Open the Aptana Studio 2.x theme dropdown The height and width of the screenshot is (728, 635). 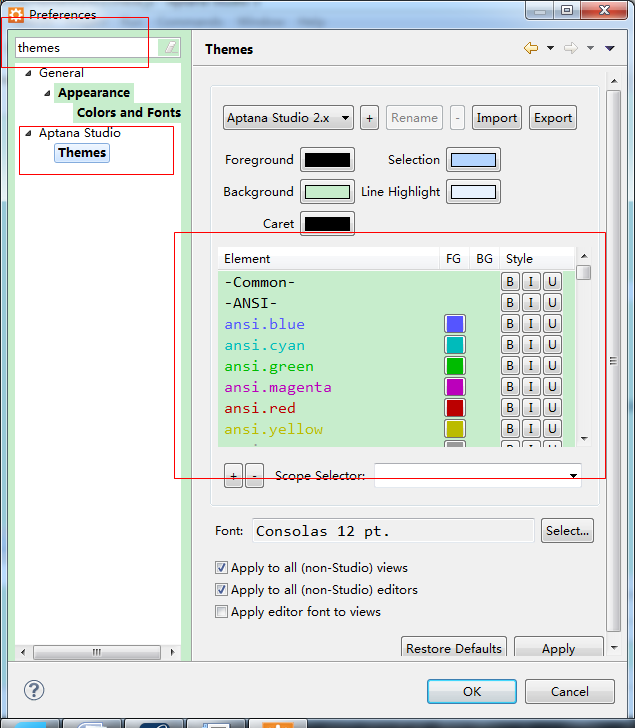288,117
